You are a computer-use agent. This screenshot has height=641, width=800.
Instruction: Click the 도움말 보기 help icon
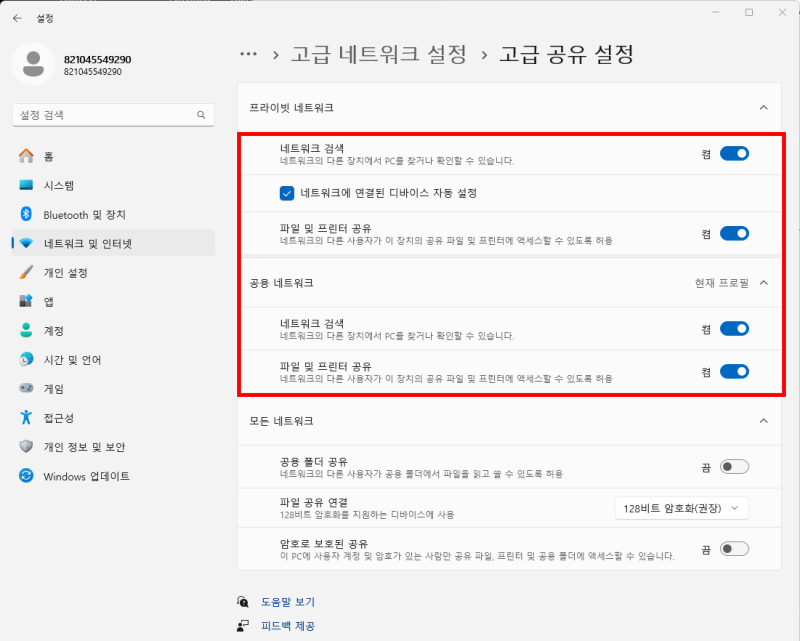[x=243, y=602]
